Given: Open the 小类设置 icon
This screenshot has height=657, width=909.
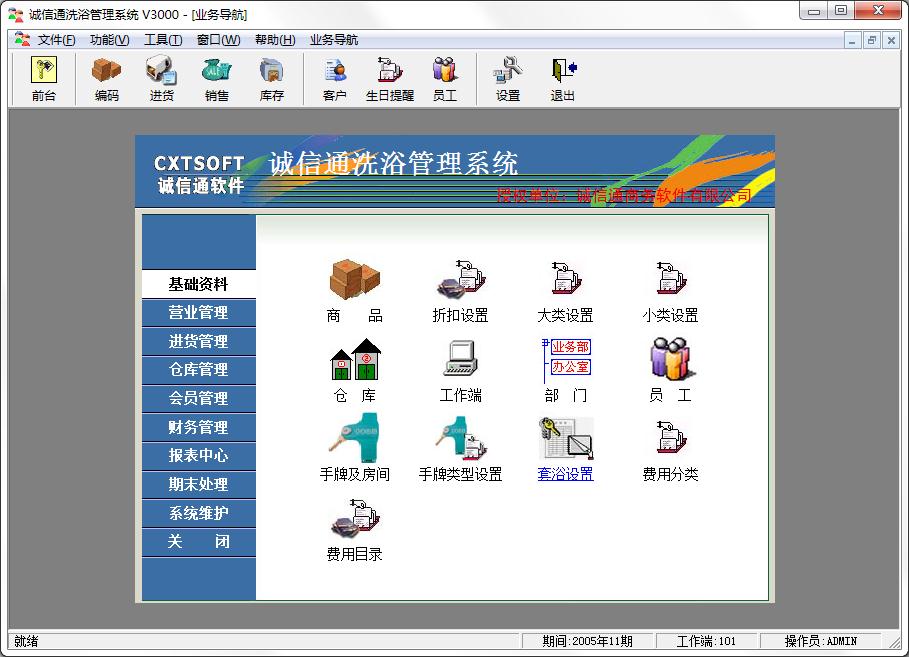Looking at the screenshot, I should [x=671, y=277].
